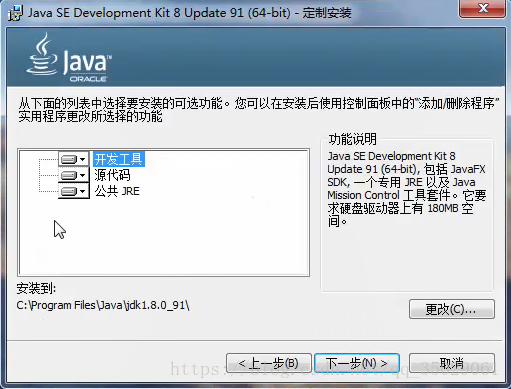Viewport: 511px width, 389px height.
Task: Open the drive dropdown for 开发工具
Action: click(74, 159)
